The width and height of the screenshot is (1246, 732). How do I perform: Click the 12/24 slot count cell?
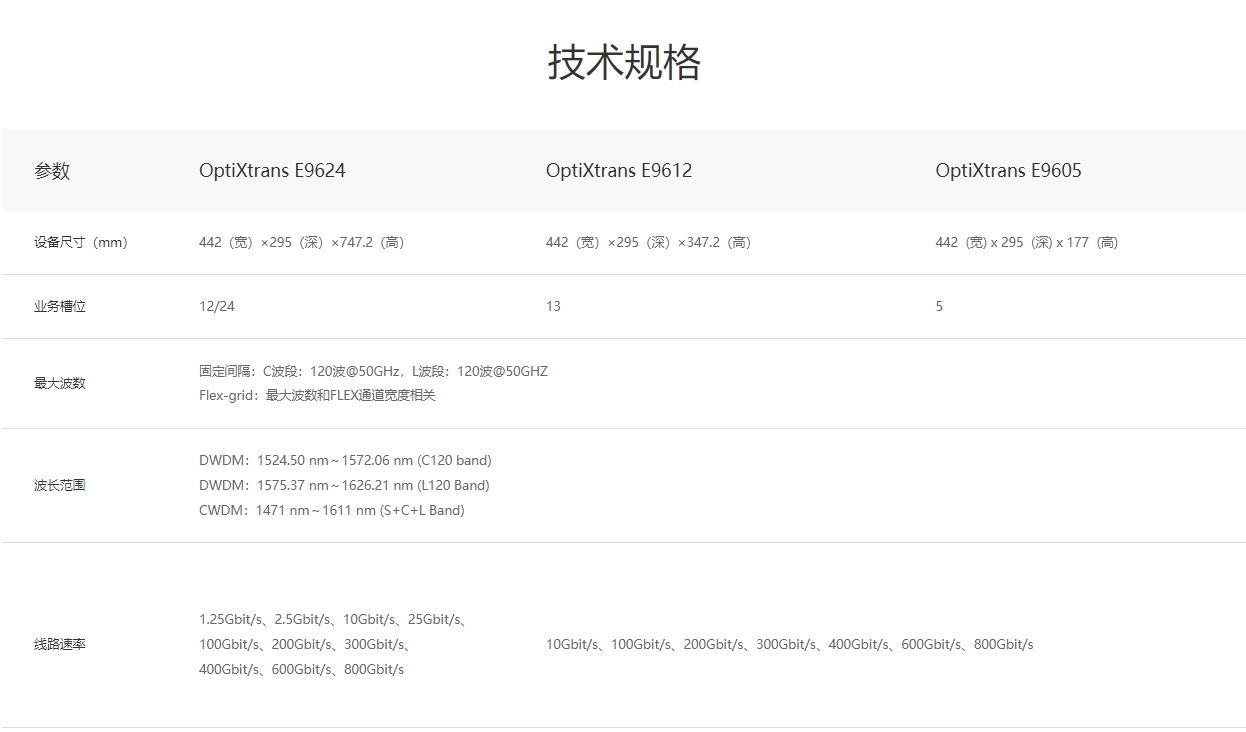click(217, 306)
